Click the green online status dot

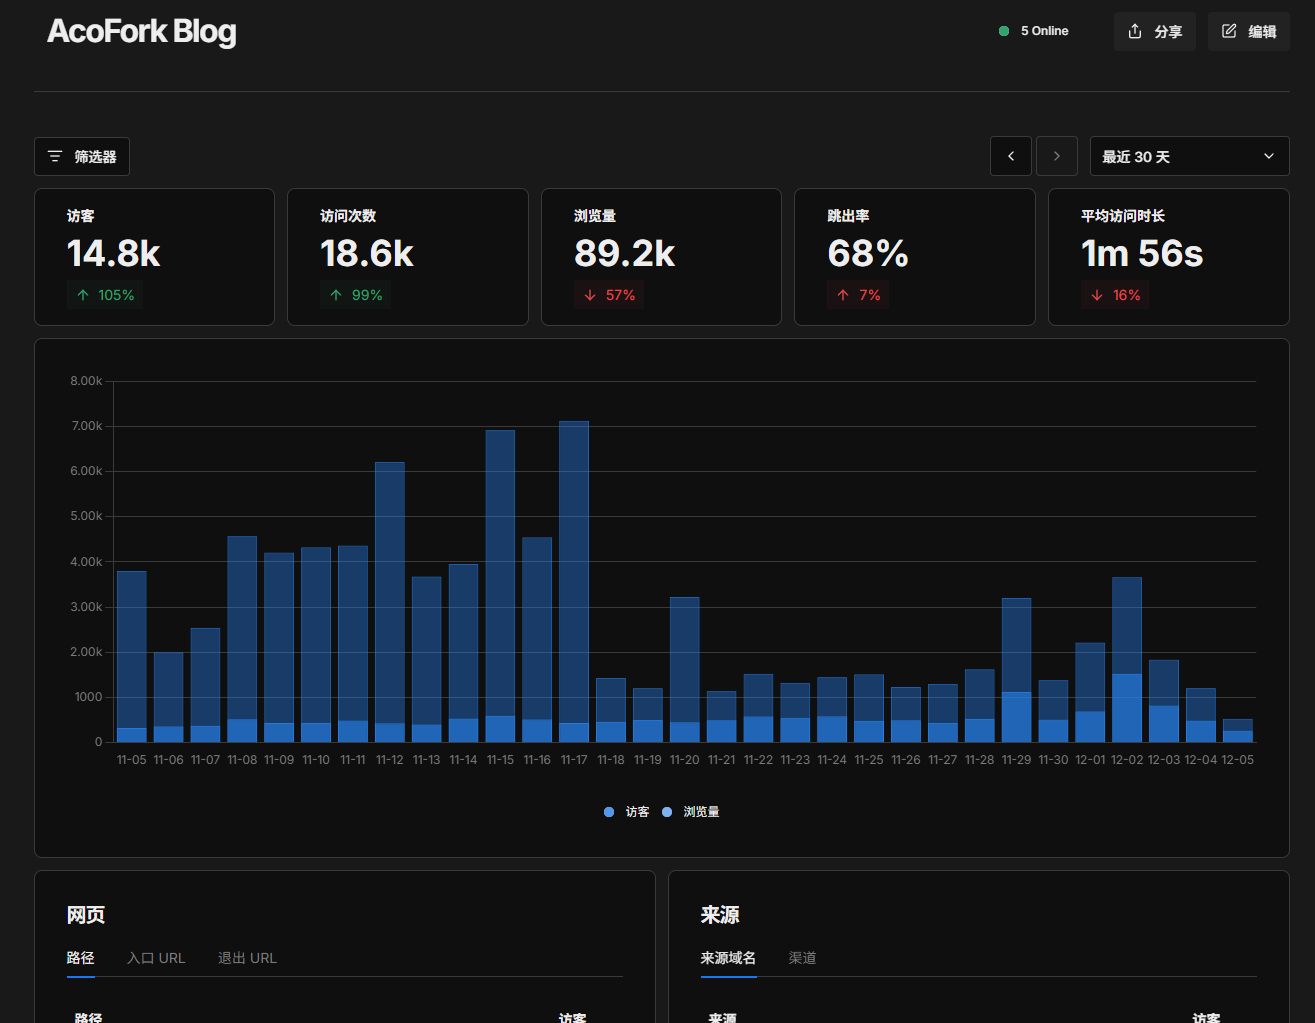click(x=1004, y=31)
